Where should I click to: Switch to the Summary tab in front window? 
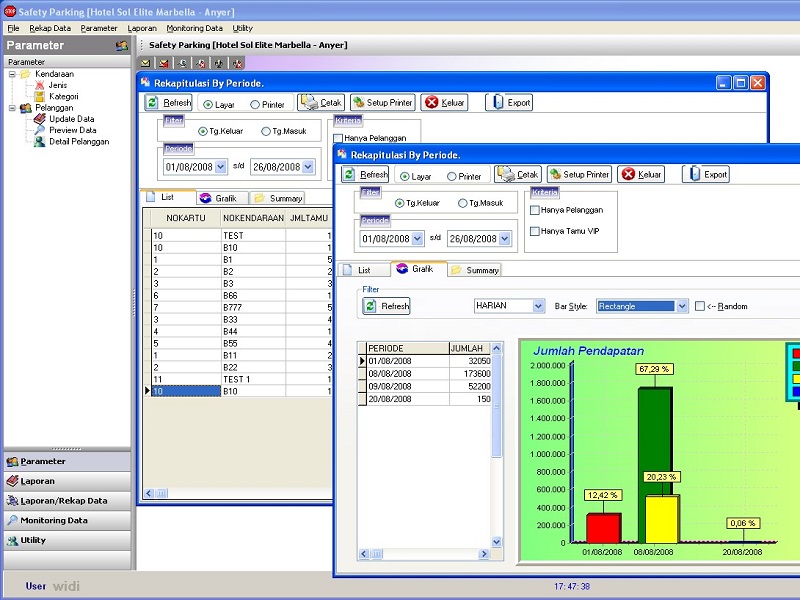(474, 270)
